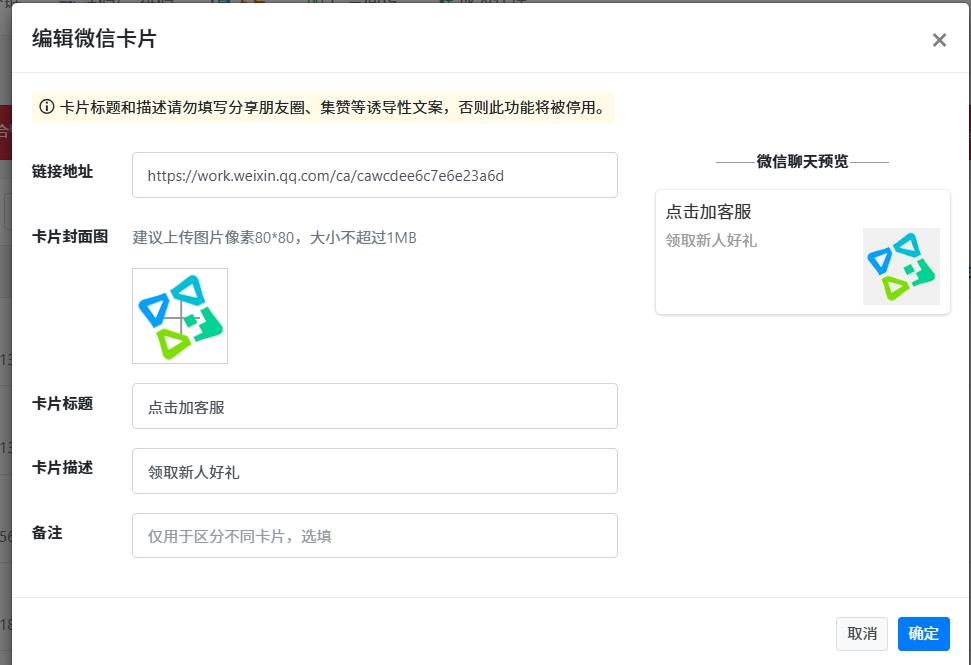Image resolution: width=971 pixels, height=665 pixels.
Task: Click the uploaded cover image thumbnail
Action: [x=180, y=316]
